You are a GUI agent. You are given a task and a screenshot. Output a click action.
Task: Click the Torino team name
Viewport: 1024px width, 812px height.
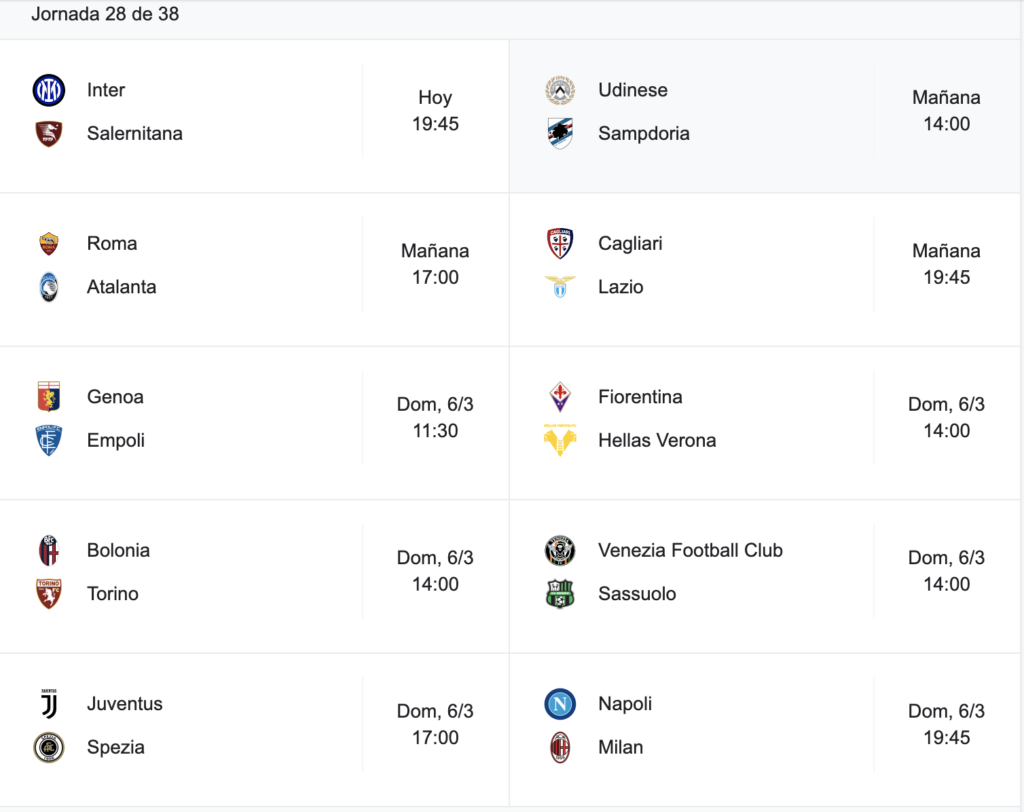(x=113, y=594)
